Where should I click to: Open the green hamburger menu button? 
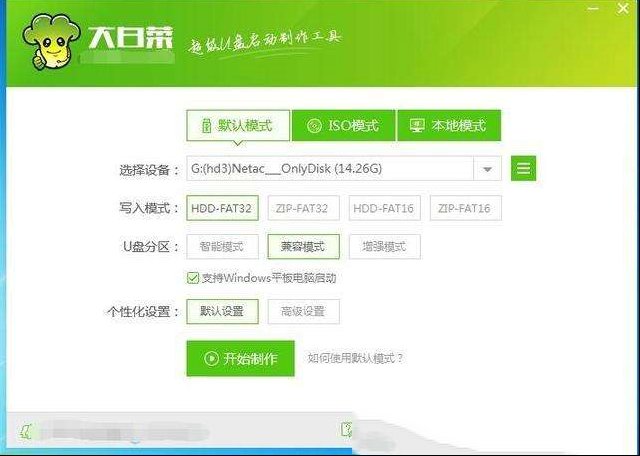click(x=523, y=168)
